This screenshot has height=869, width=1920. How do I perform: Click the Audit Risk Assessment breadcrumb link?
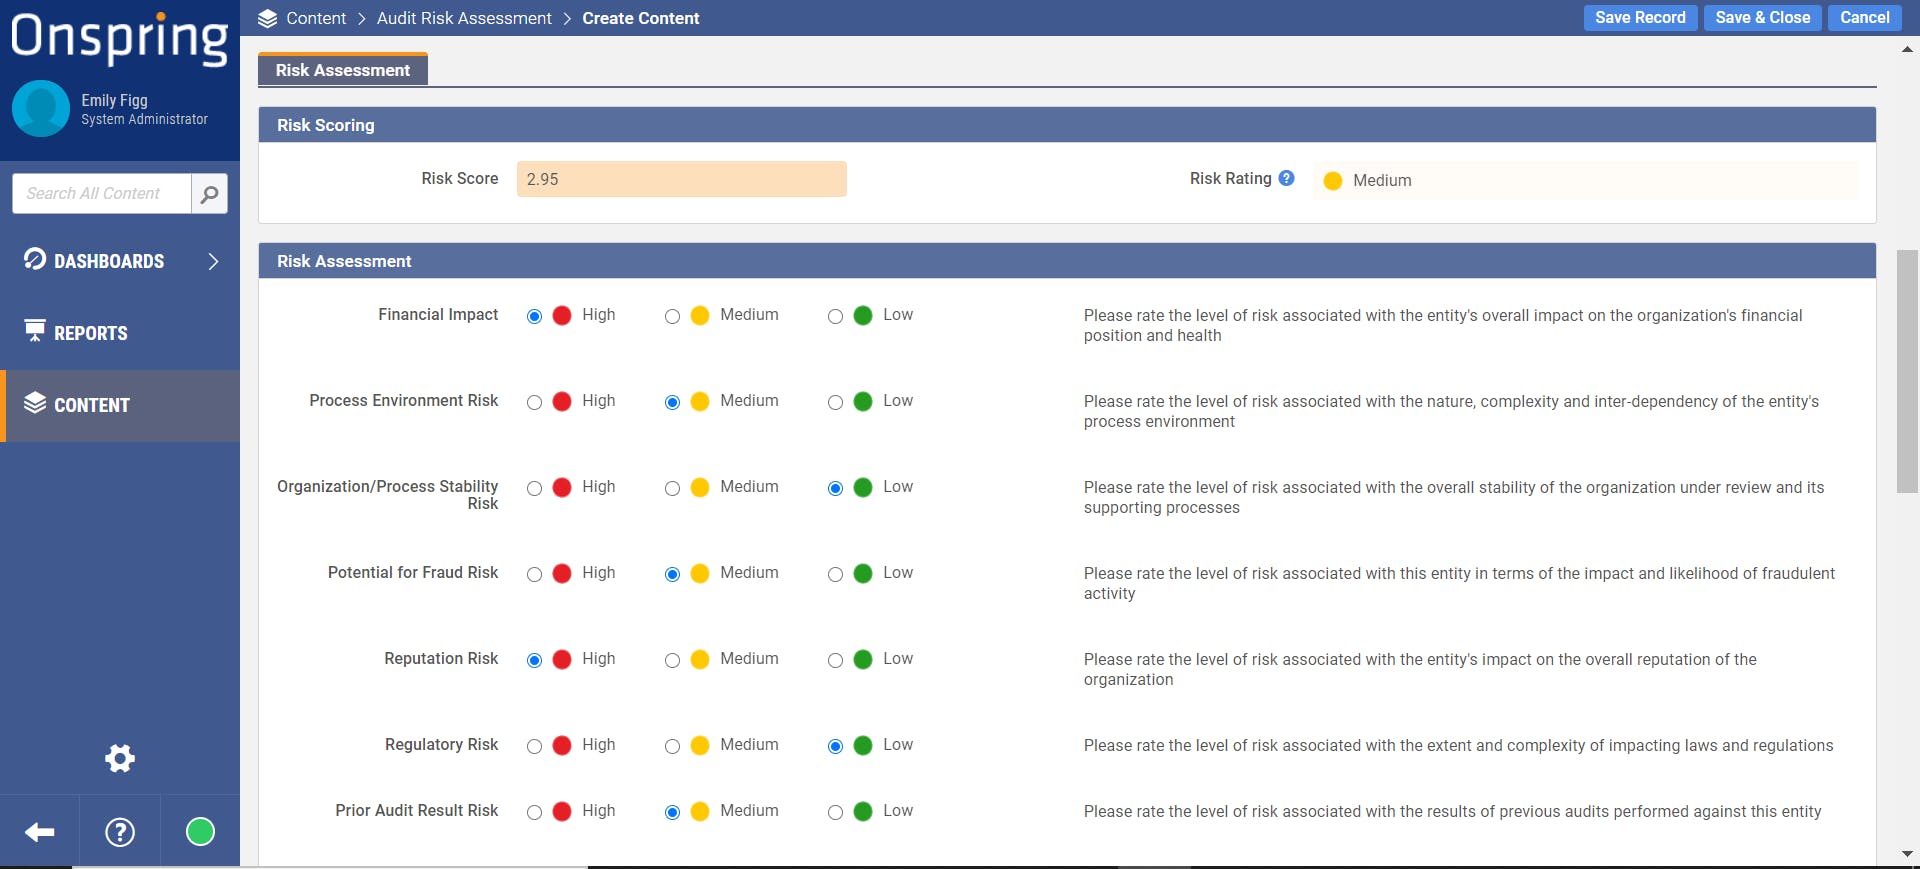[x=464, y=18]
